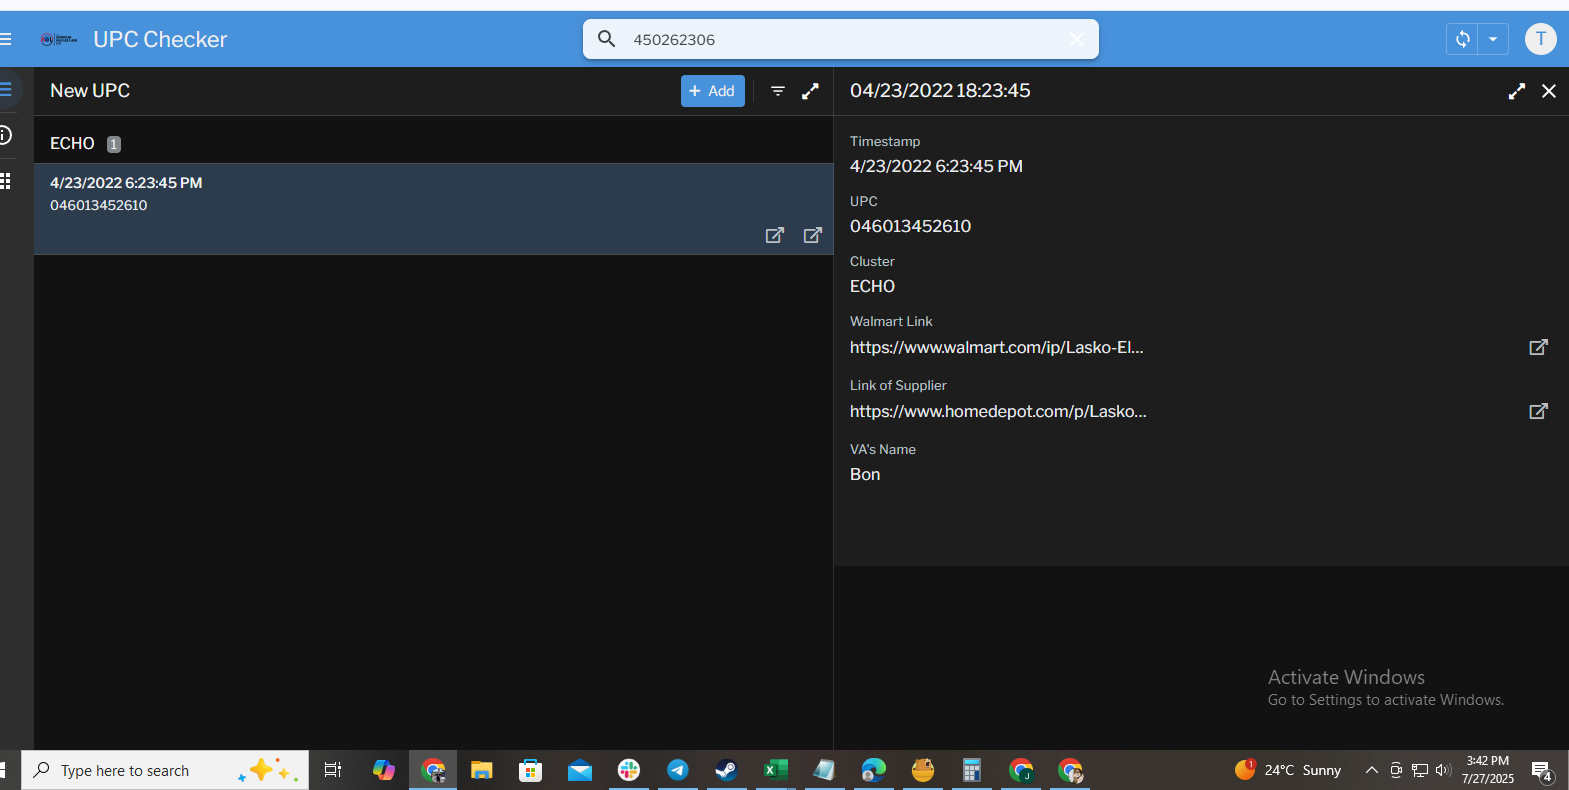Viewport: 1569px width, 790px height.
Task: Click the sync refresh icon in header
Action: 1462,39
